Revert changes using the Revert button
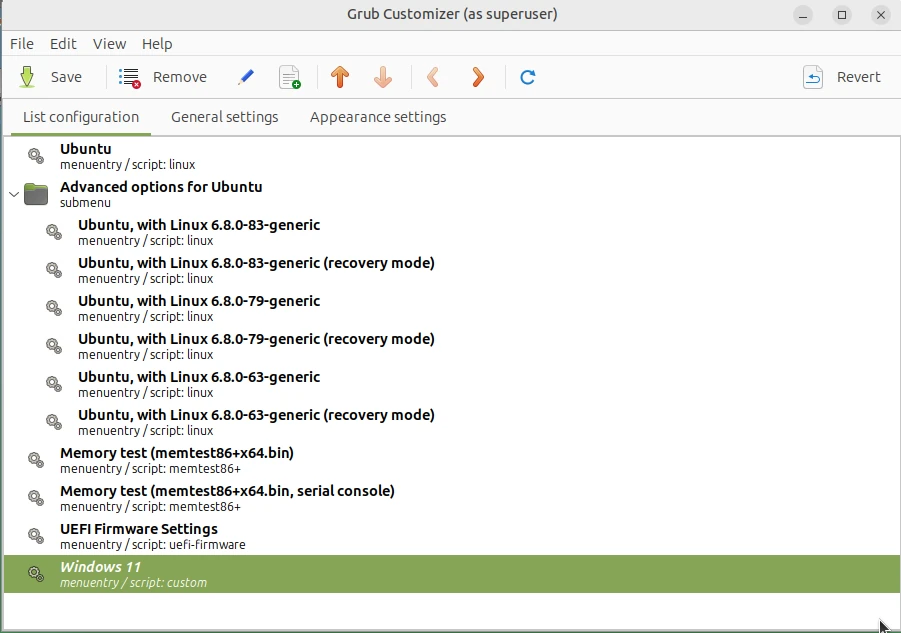 (x=842, y=77)
